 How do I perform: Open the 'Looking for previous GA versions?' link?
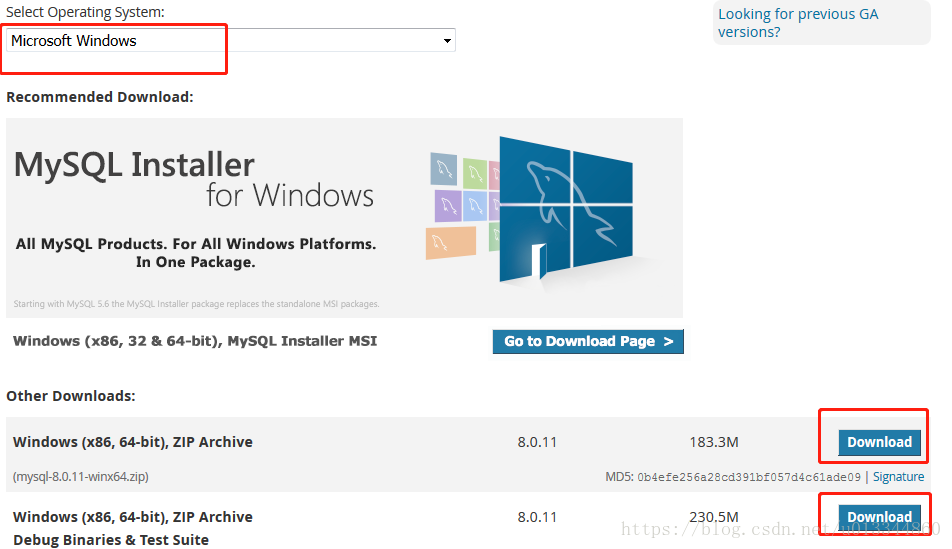click(x=798, y=23)
